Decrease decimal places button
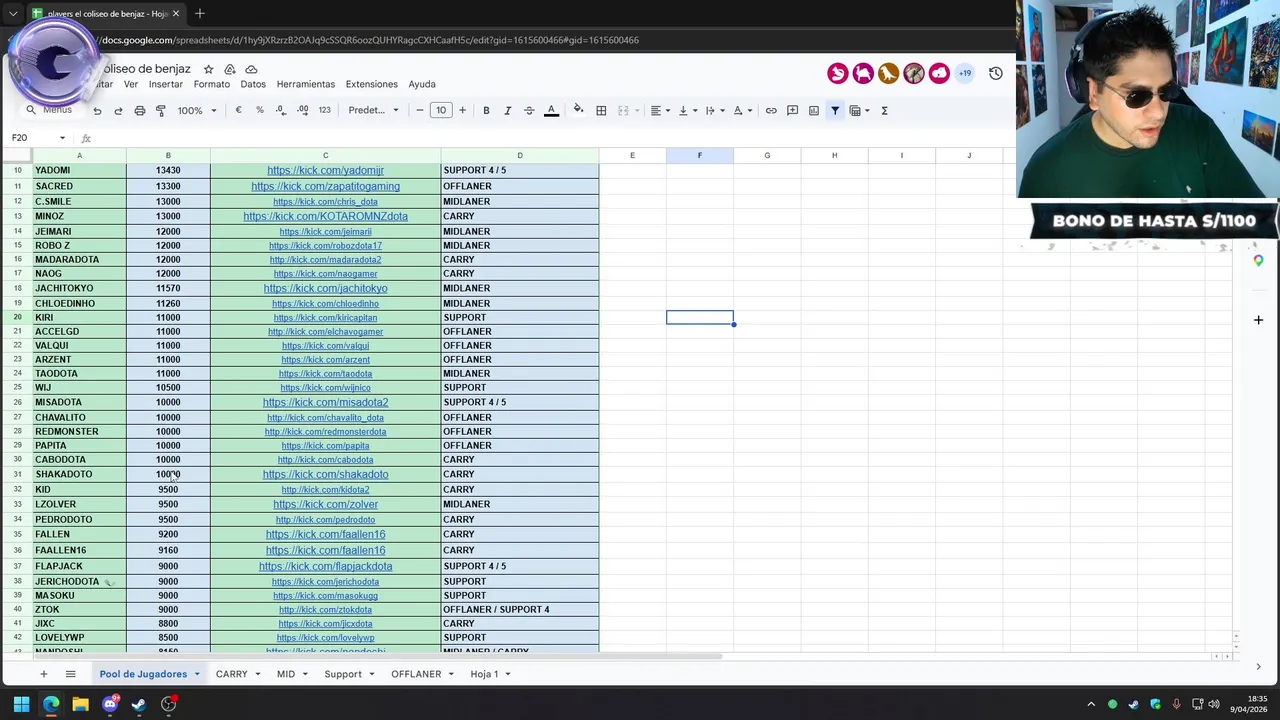 pyautogui.click(x=281, y=110)
